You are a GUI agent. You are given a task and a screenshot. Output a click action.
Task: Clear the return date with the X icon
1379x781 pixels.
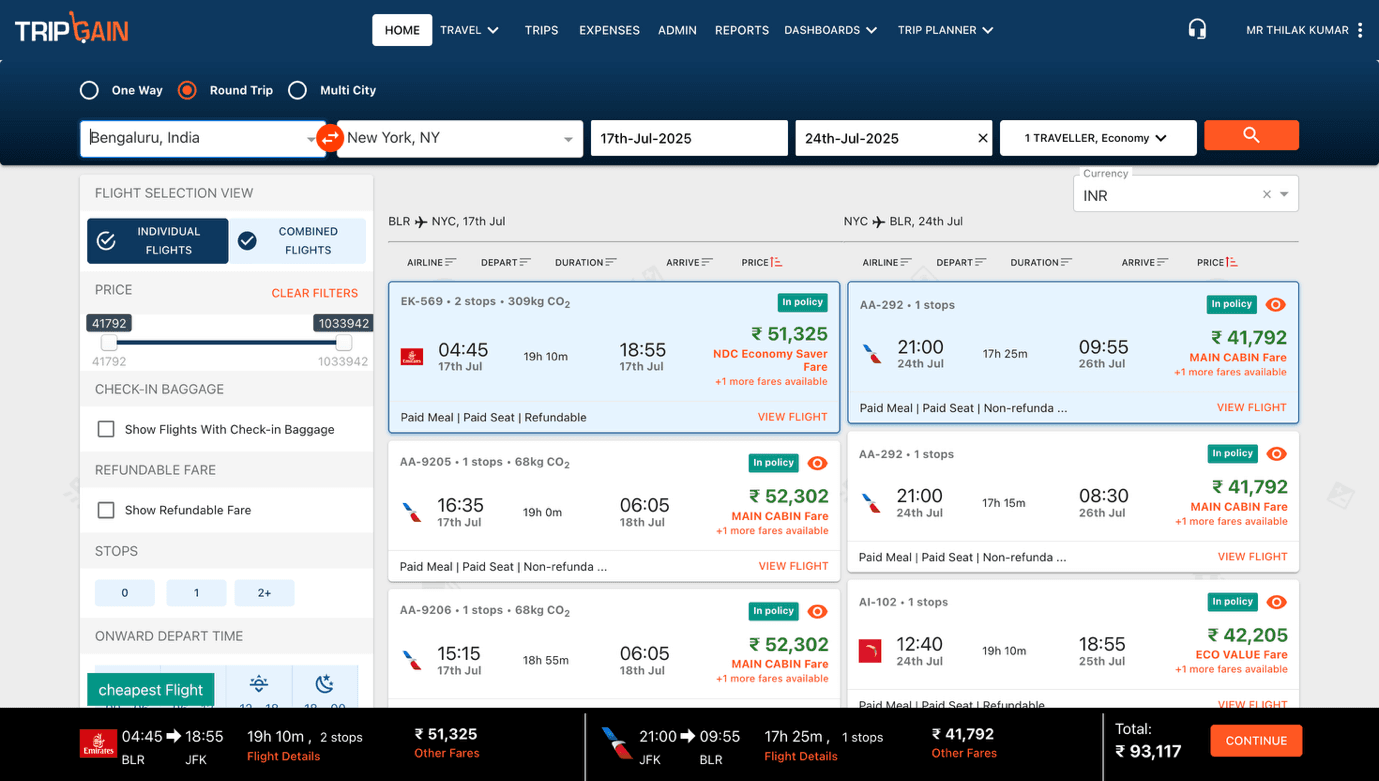pos(982,138)
